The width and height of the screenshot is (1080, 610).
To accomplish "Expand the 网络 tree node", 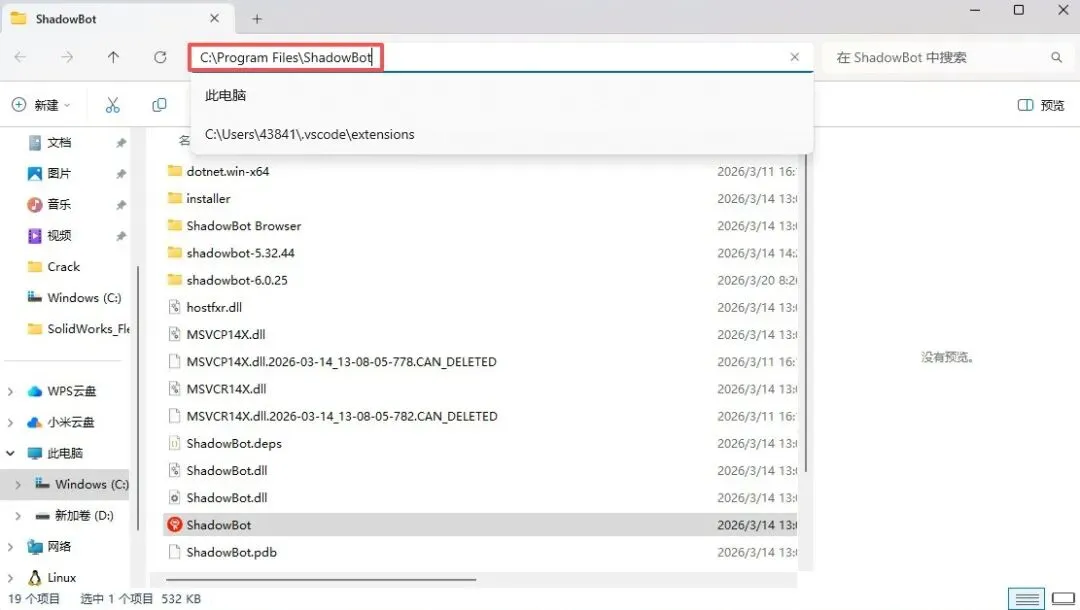I will [x=10, y=547].
